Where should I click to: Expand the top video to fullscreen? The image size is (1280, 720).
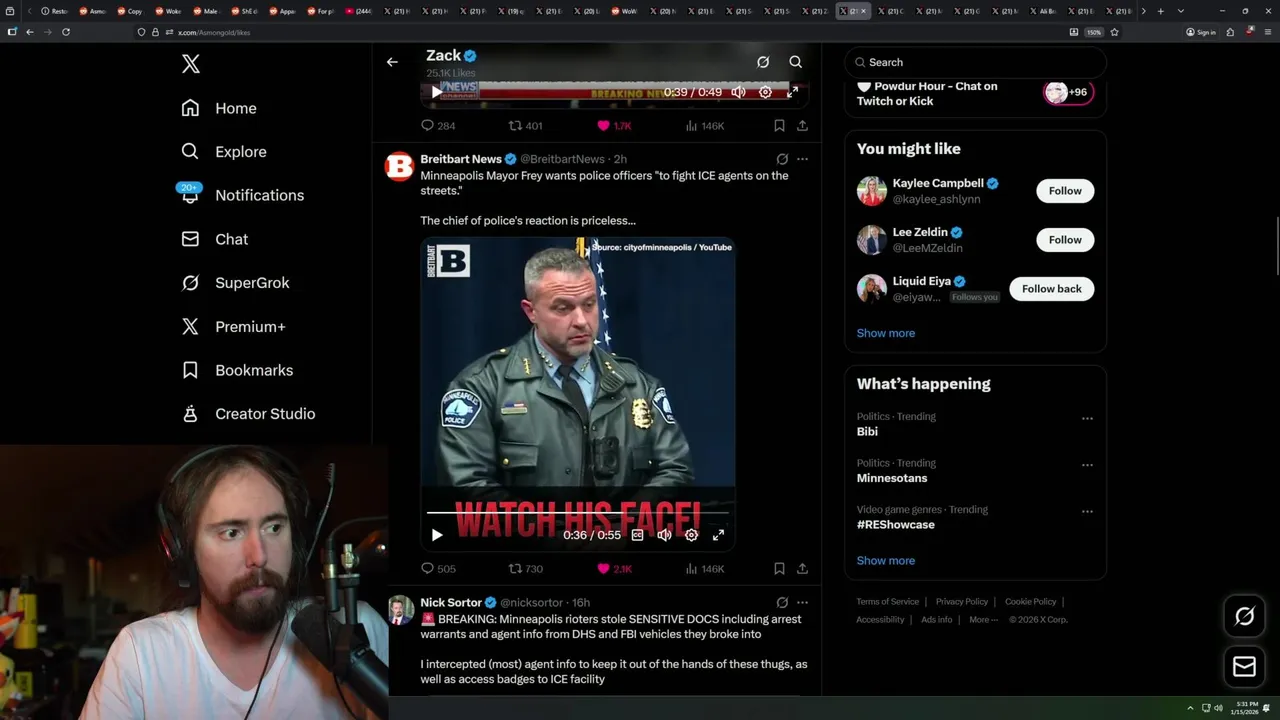coord(792,92)
